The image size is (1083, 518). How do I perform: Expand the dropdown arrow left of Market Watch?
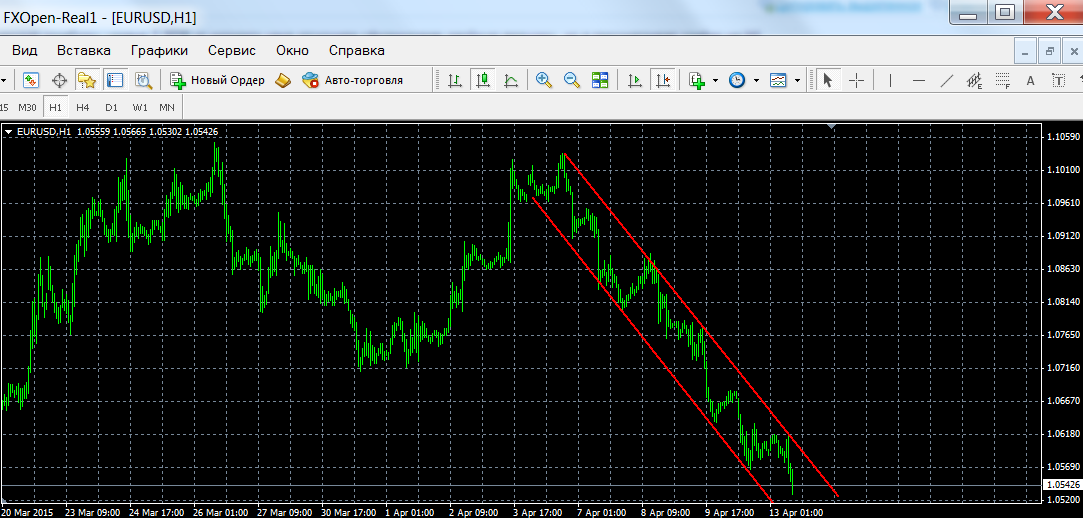(4, 80)
